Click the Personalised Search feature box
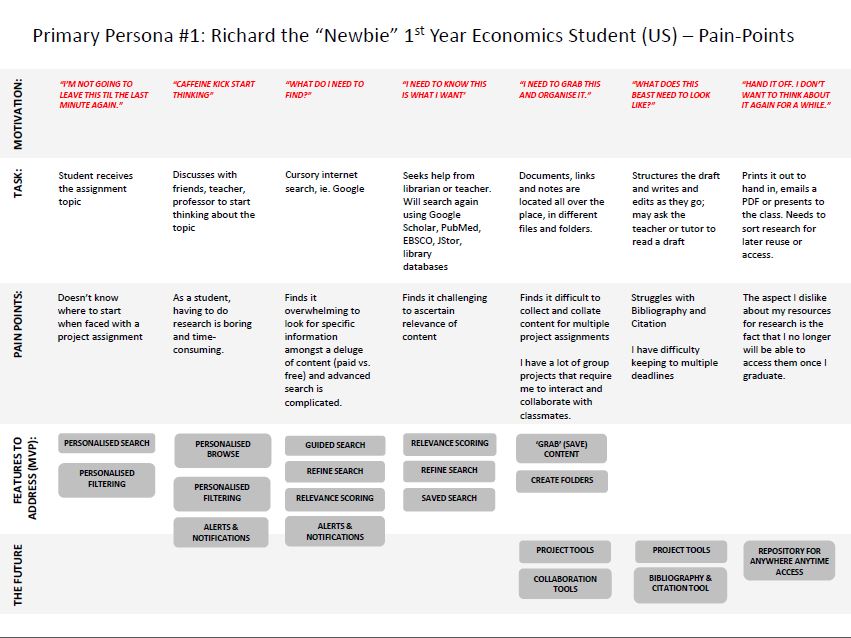This screenshot has height=638, width=851. point(106,443)
